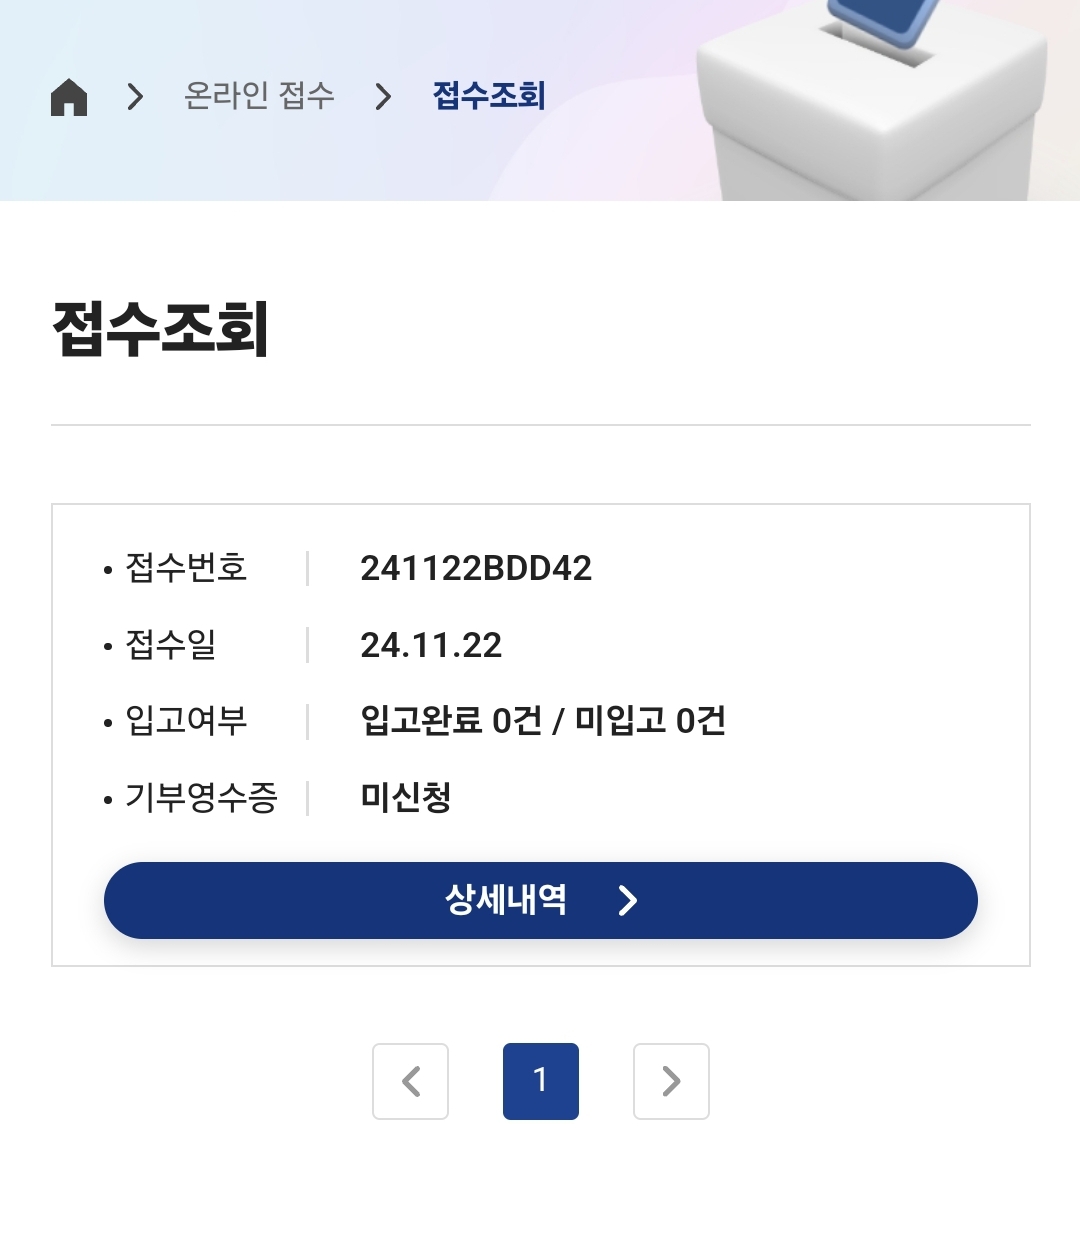
Task: Go to the next page arrow
Action: pyautogui.click(x=671, y=1081)
